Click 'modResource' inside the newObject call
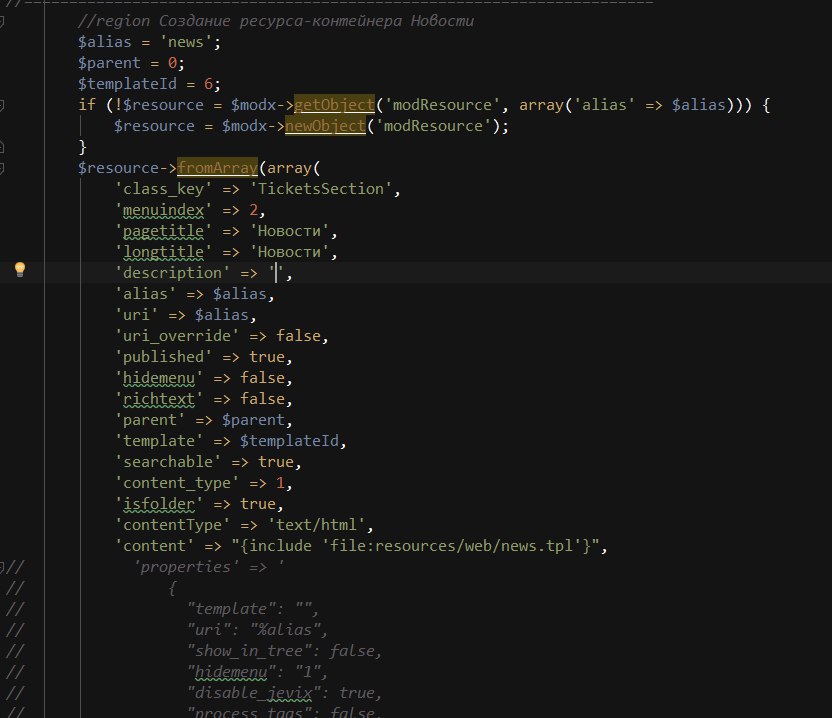Image resolution: width=832 pixels, height=718 pixels. (x=433, y=126)
